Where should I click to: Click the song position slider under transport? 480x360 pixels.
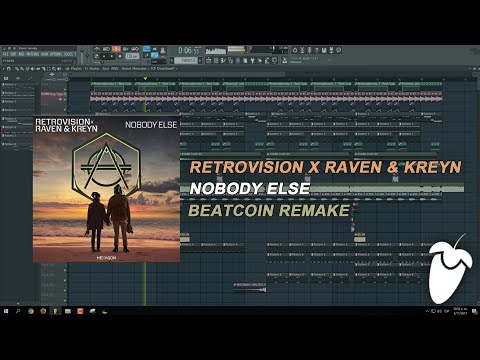click(117, 63)
